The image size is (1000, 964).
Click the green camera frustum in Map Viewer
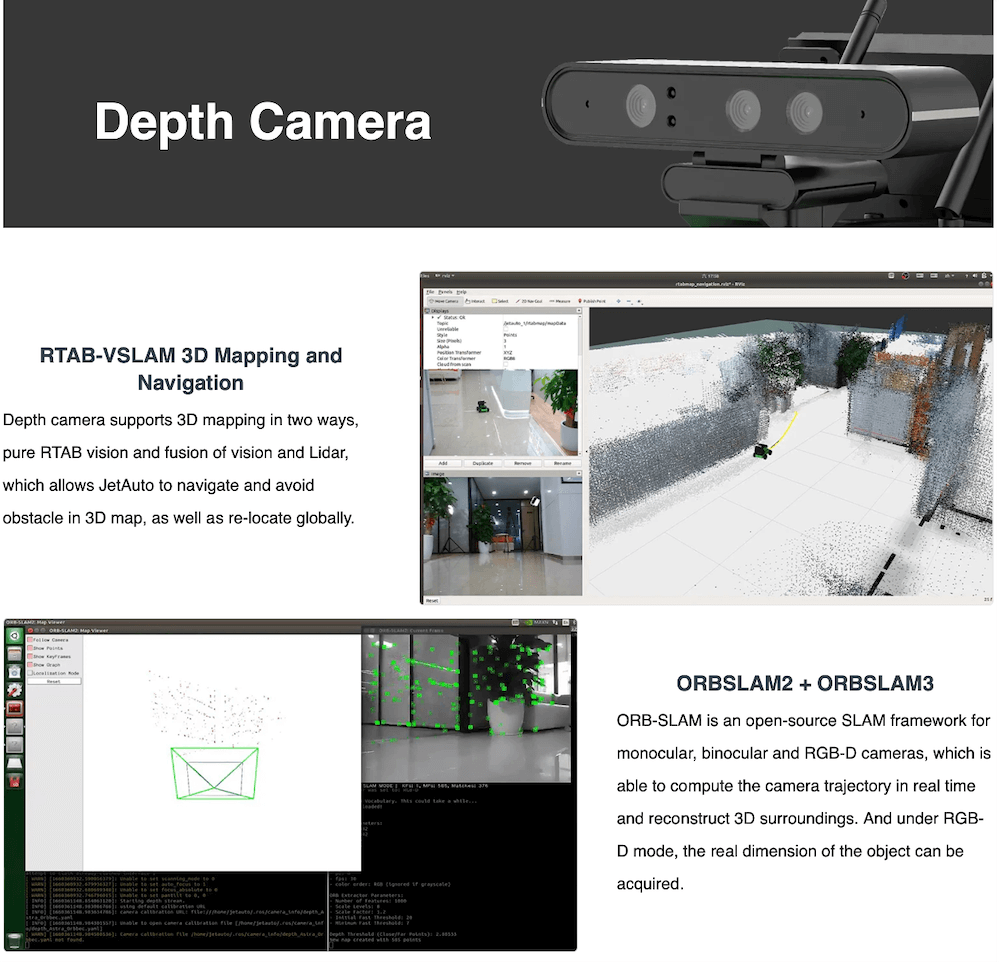tap(215, 773)
